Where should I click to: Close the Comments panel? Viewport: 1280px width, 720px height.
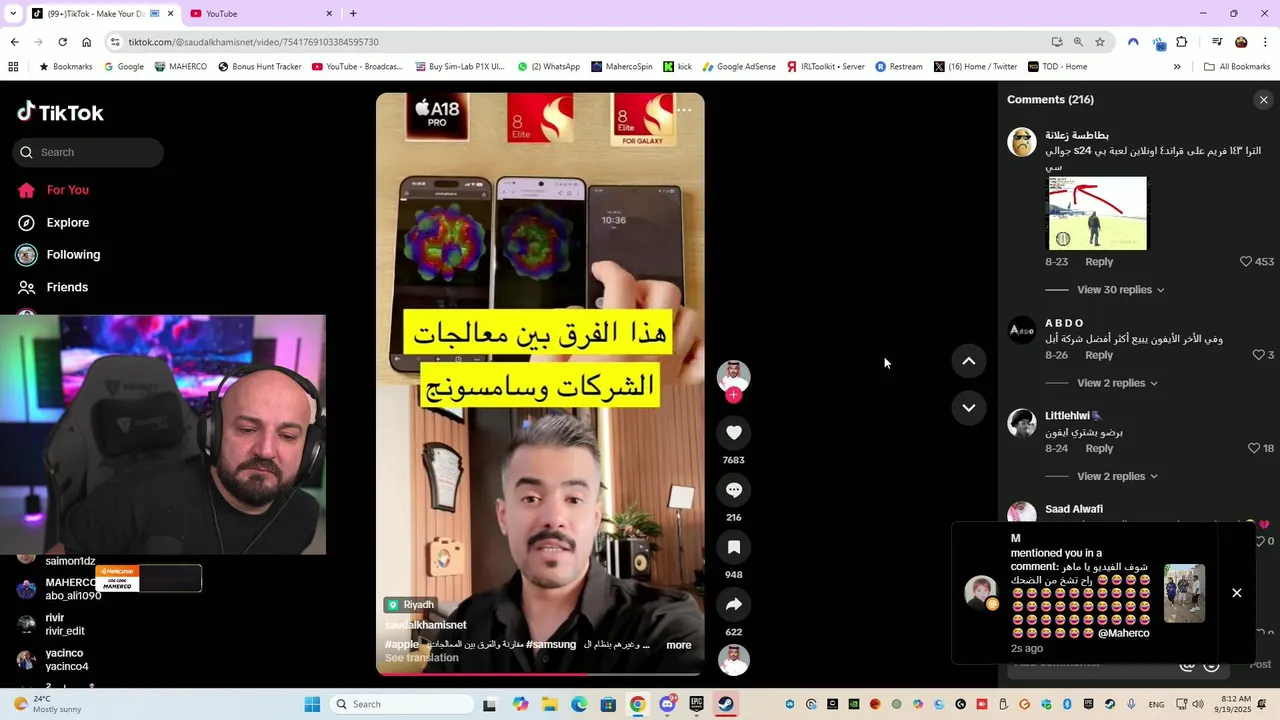(x=1263, y=100)
